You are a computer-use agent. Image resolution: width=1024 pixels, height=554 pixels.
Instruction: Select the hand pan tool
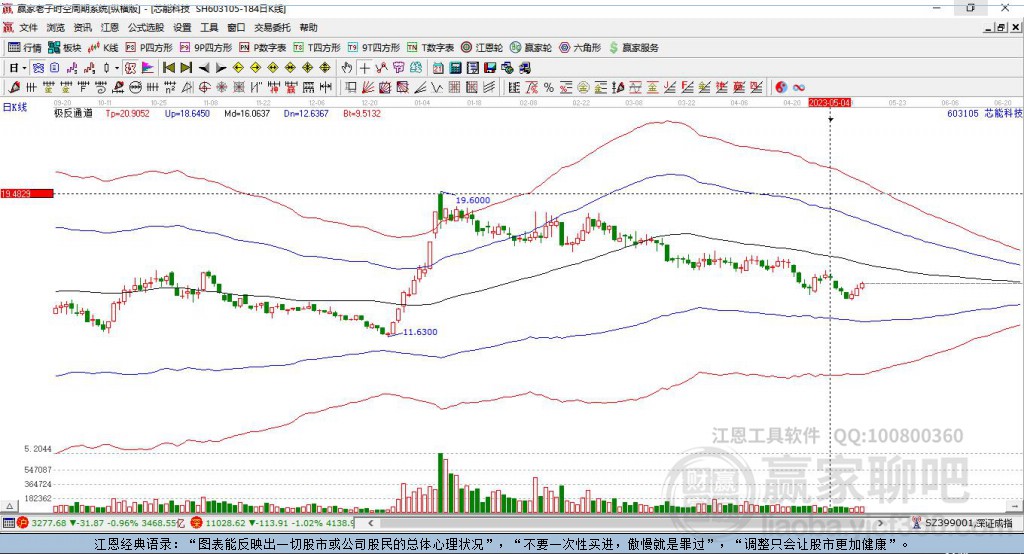(x=347, y=68)
